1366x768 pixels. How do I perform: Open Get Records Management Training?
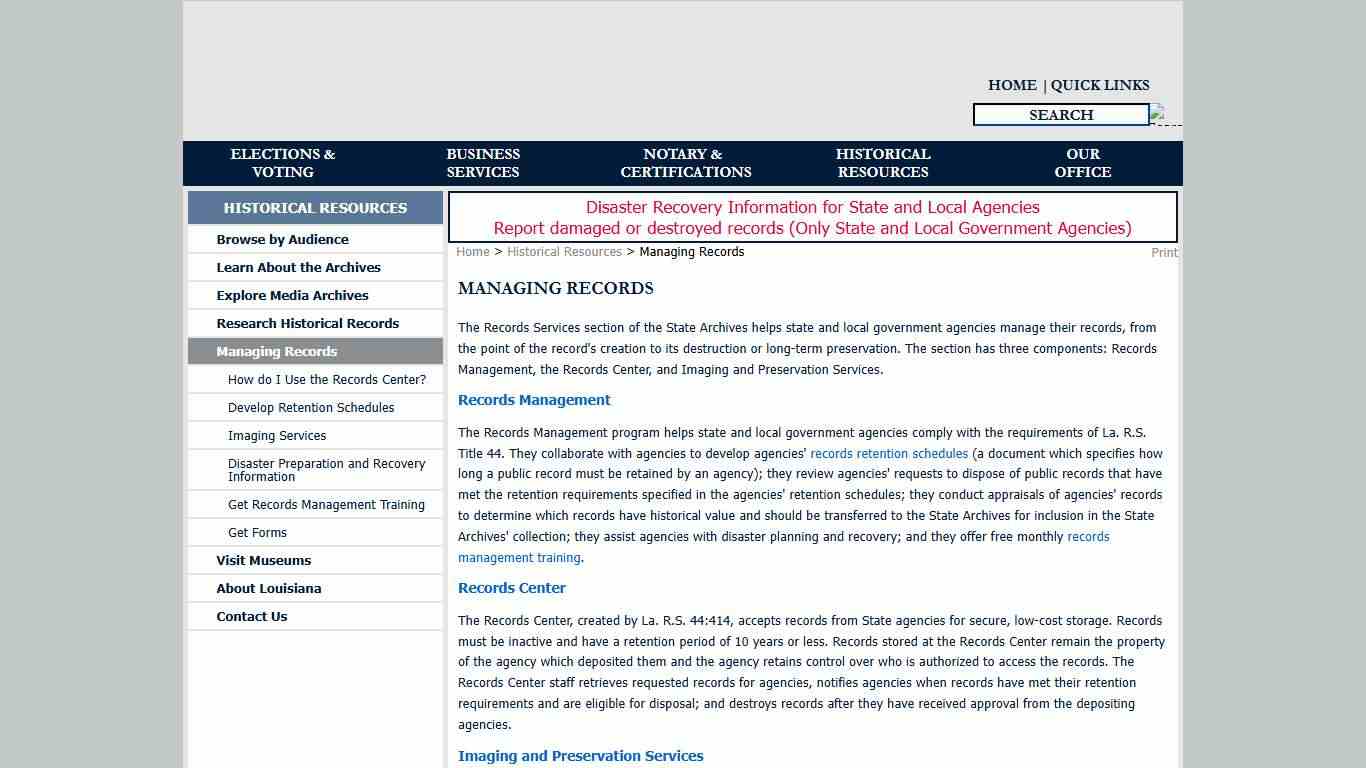pos(326,504)
